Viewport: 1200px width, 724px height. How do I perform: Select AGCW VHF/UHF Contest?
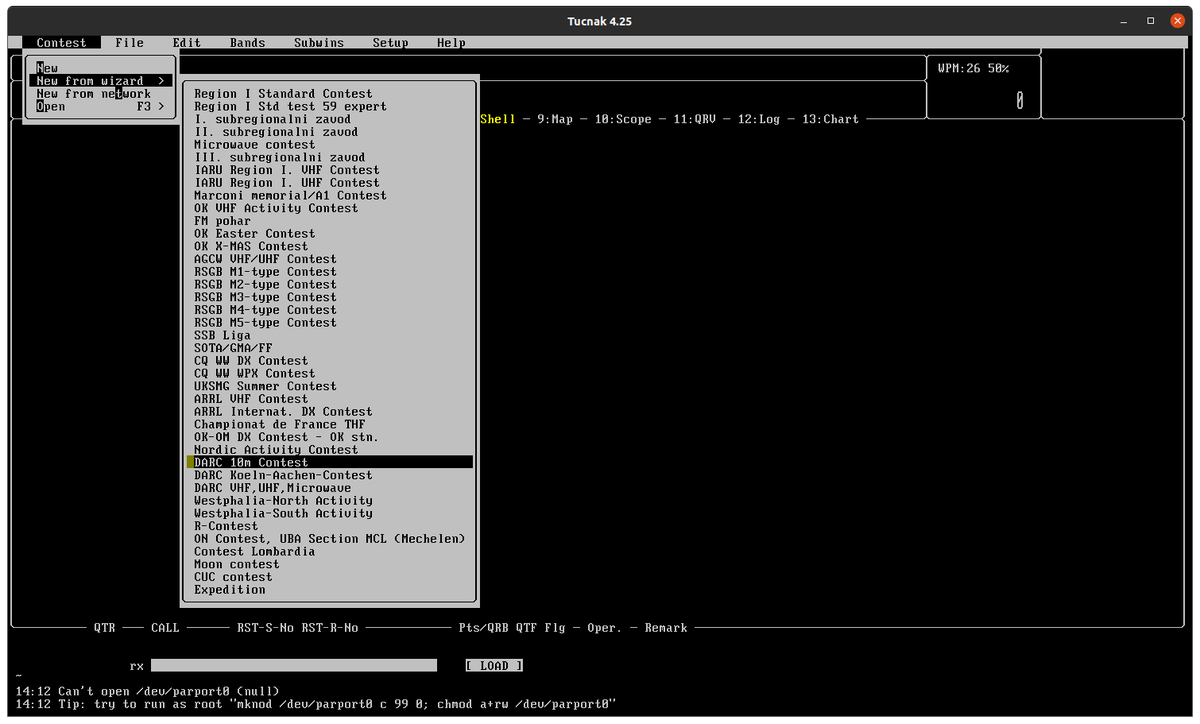pos(329,259)
